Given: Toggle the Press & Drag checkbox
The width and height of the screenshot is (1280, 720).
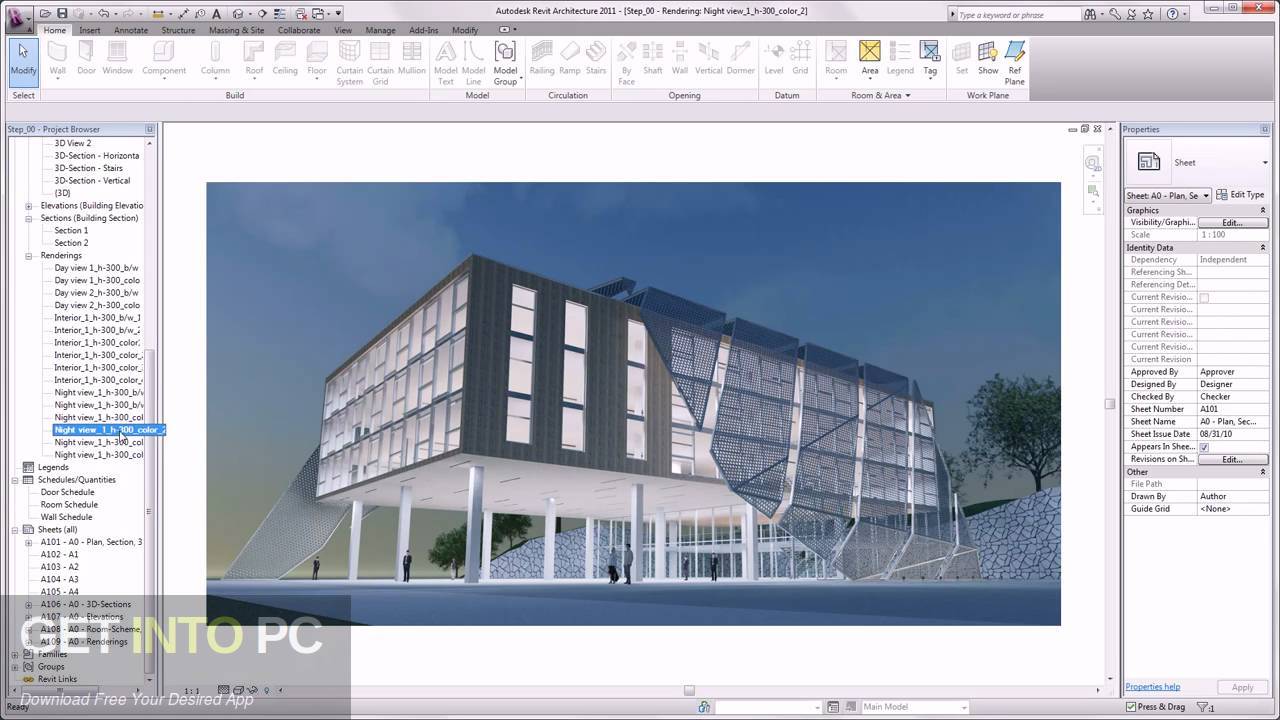Looking at the screenshot, I should tap(1131, 707).
